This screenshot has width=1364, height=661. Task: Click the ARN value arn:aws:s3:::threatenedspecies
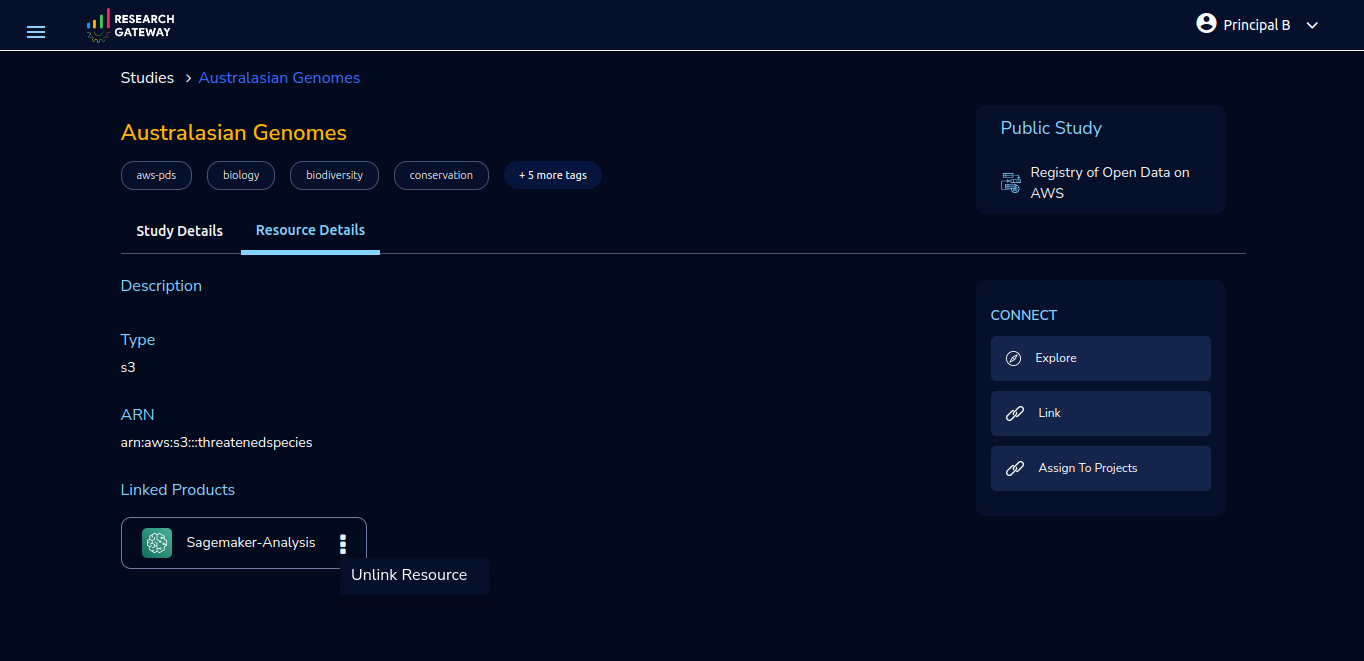click(x=217, y=442)
